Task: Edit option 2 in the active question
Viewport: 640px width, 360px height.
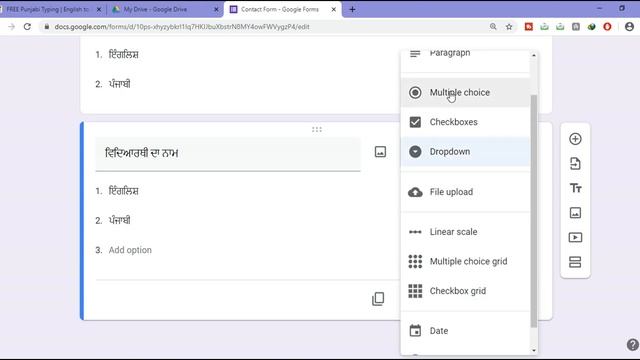Action: (120, 221)
